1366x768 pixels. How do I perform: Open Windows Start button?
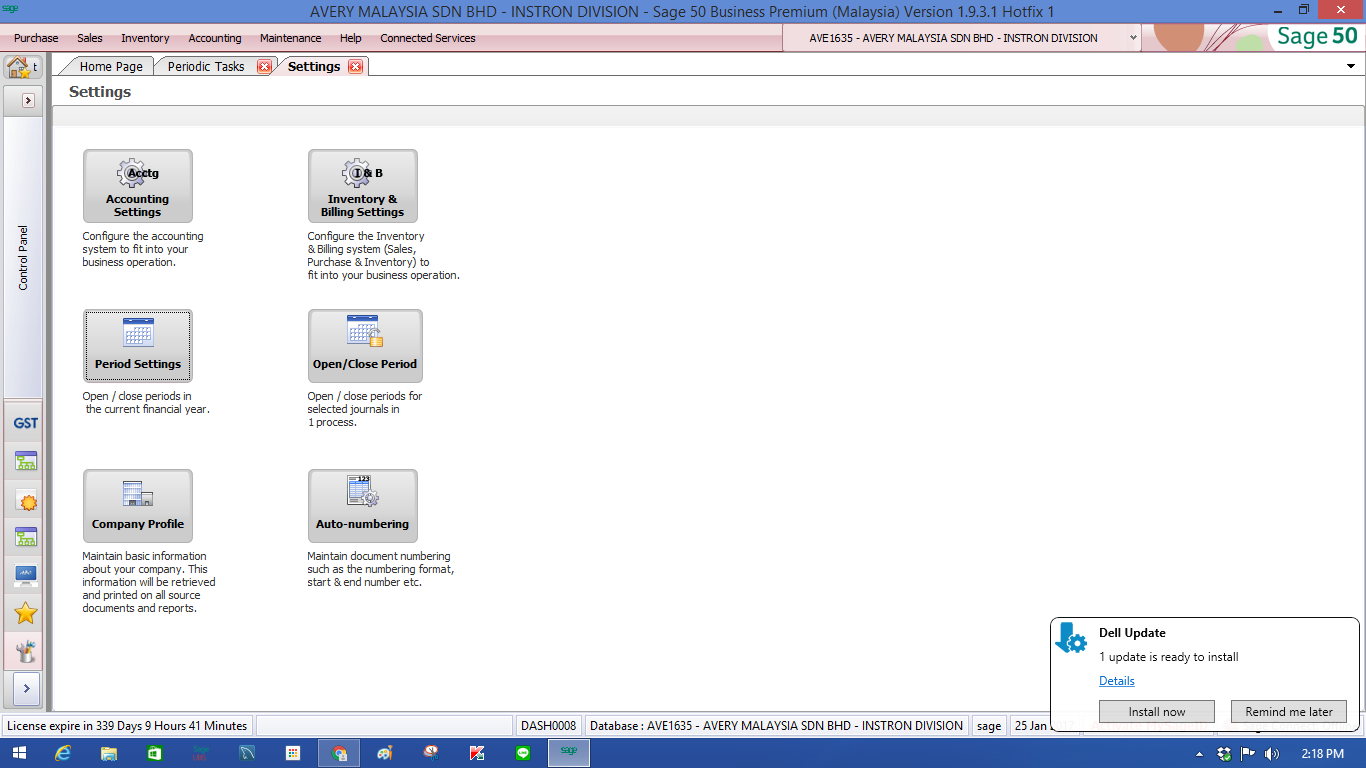(19, 753)
